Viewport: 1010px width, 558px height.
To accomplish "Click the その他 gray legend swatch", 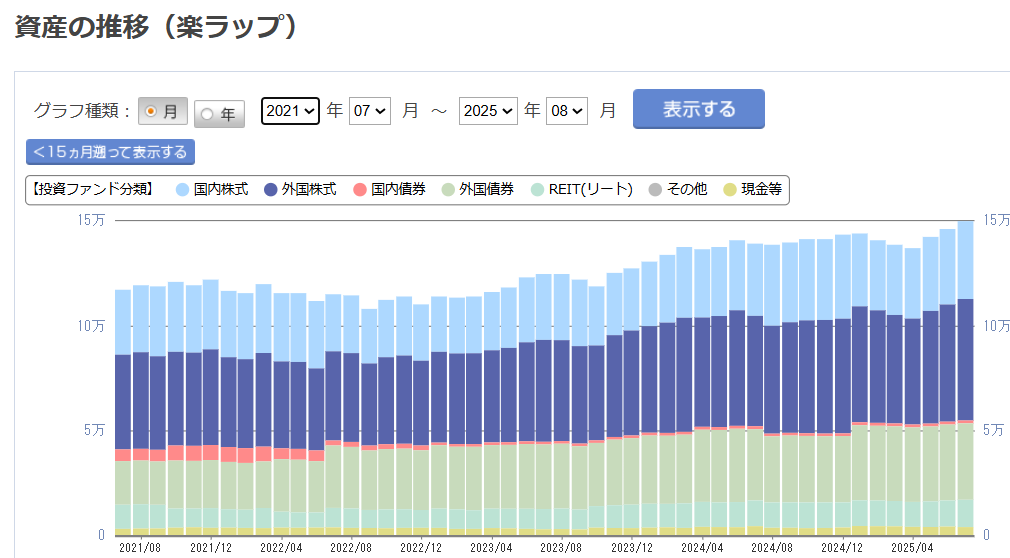I will 655,189.
